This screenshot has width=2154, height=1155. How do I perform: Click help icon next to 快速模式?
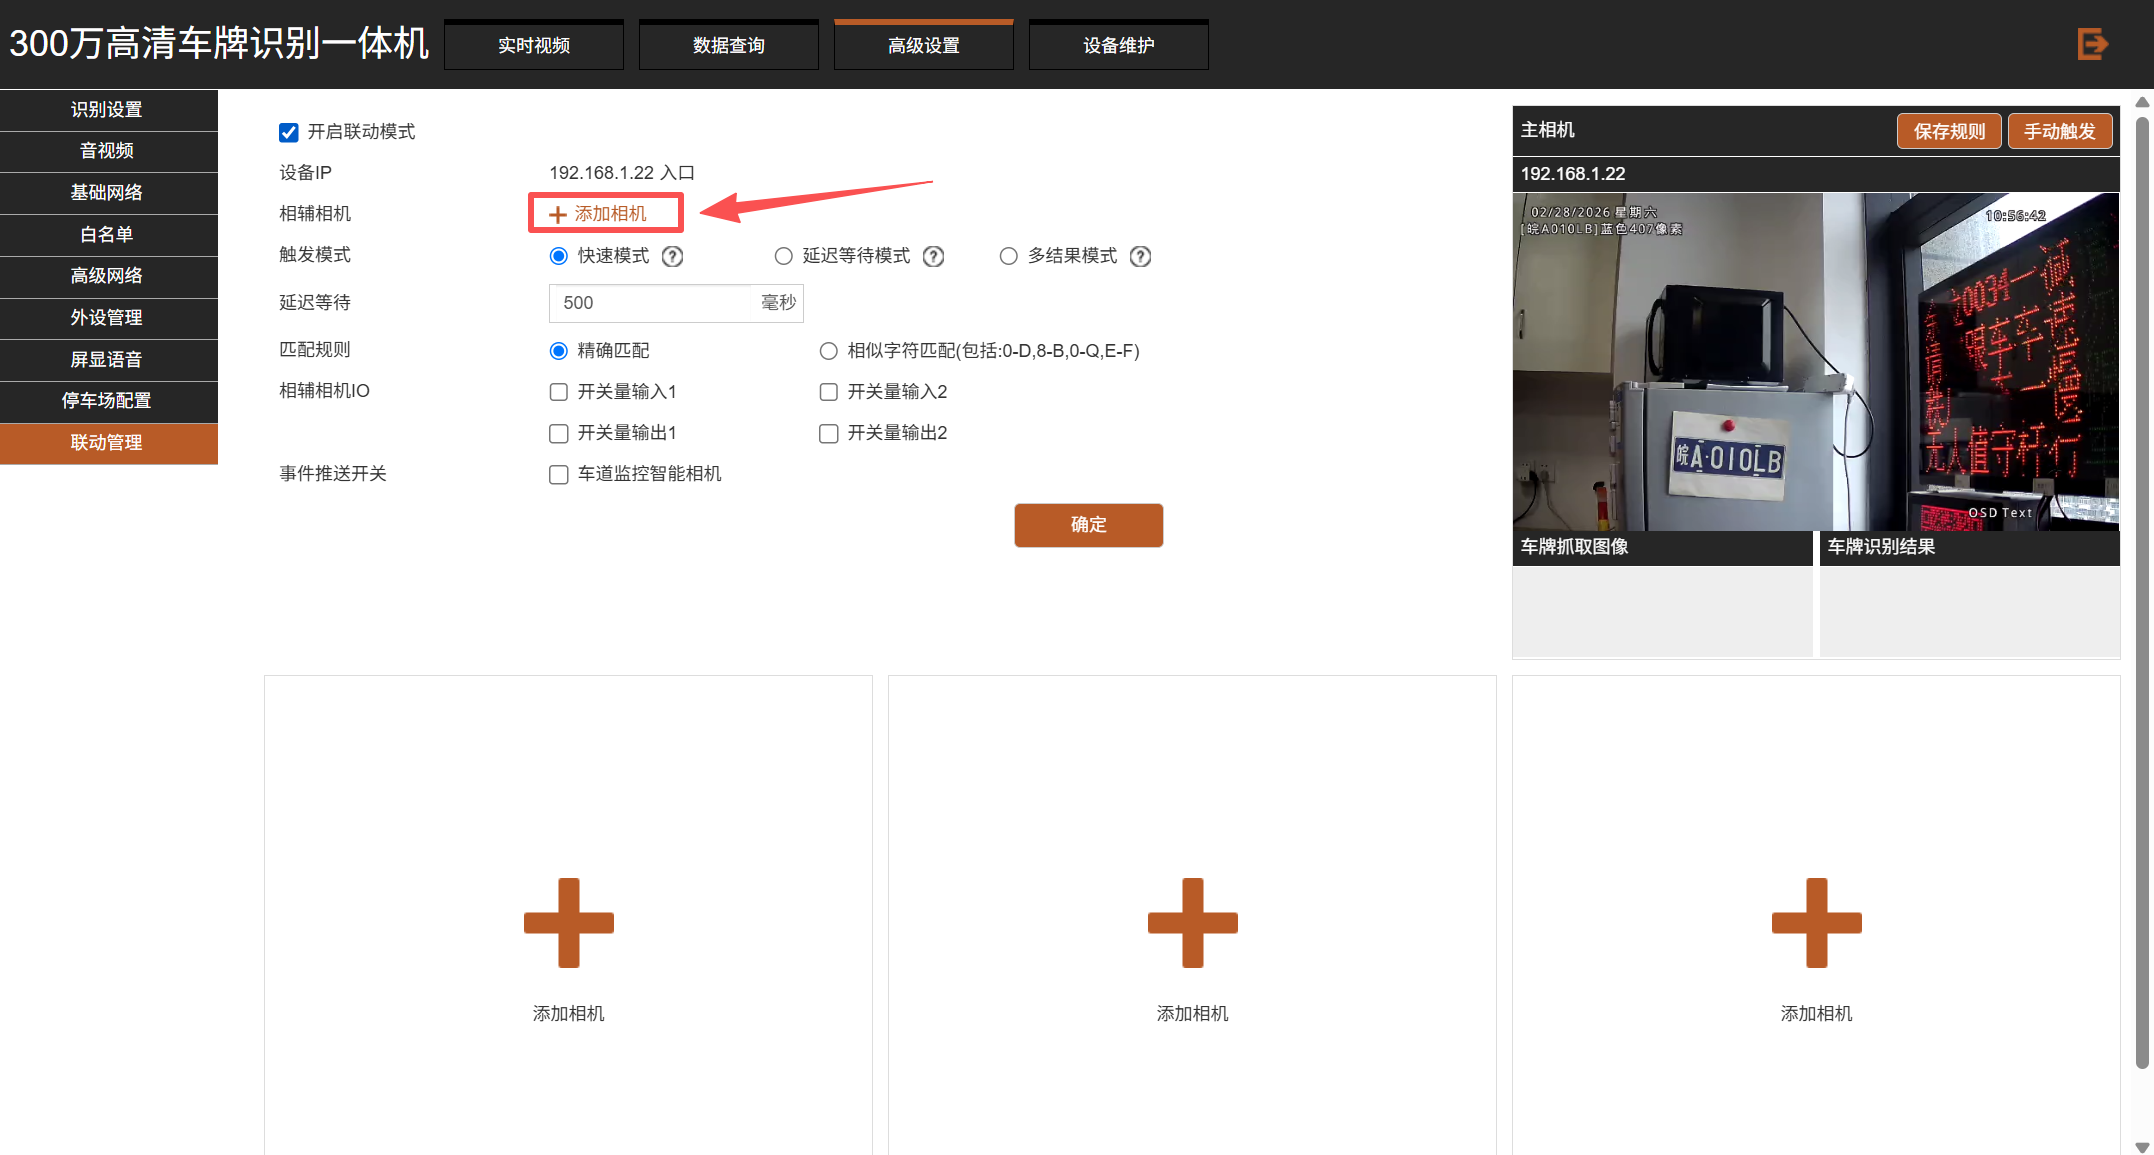(673, 256)
